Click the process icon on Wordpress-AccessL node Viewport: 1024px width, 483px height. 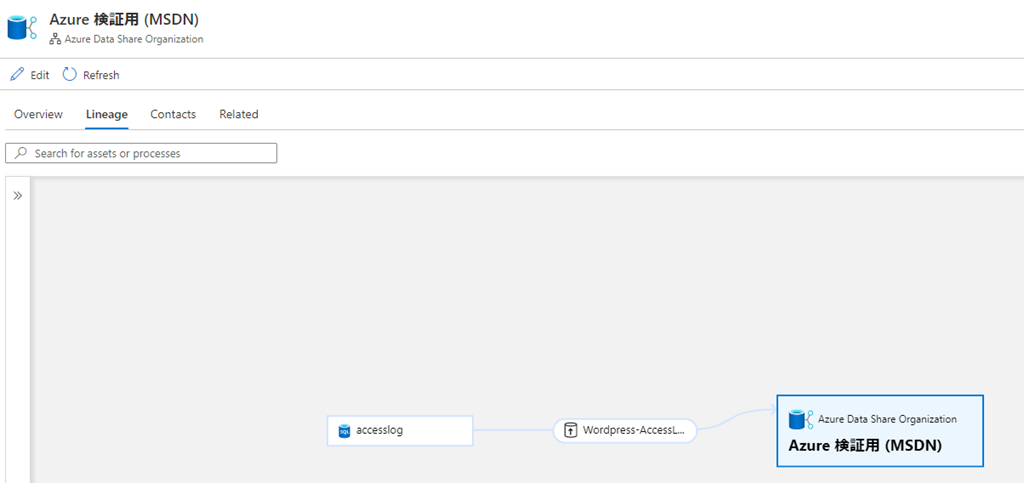point(570,431)
